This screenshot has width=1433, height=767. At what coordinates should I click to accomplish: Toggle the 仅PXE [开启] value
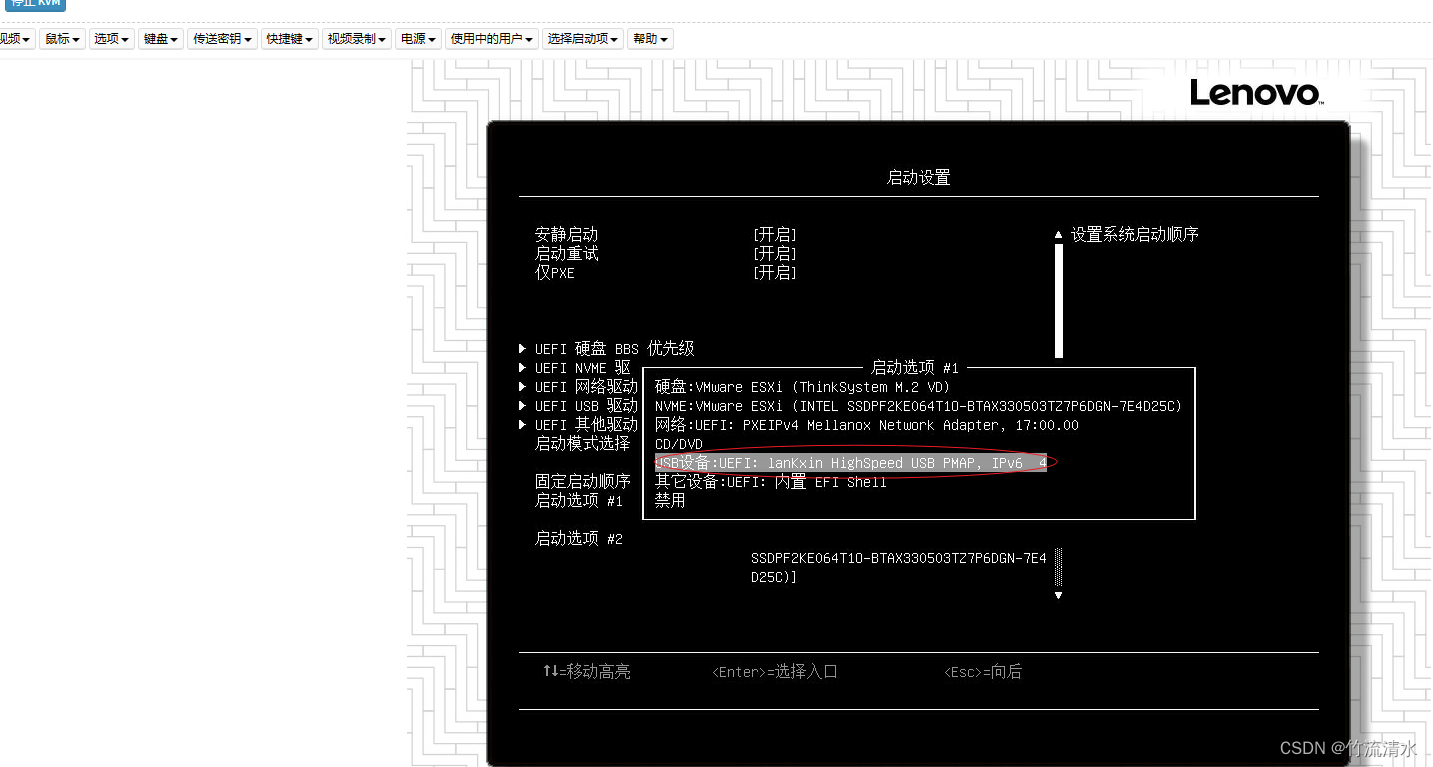[x=775, y=272]
